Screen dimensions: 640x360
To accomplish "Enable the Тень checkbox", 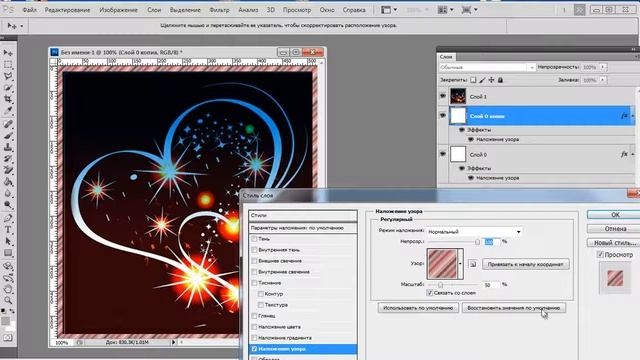I will click(254, 239).
